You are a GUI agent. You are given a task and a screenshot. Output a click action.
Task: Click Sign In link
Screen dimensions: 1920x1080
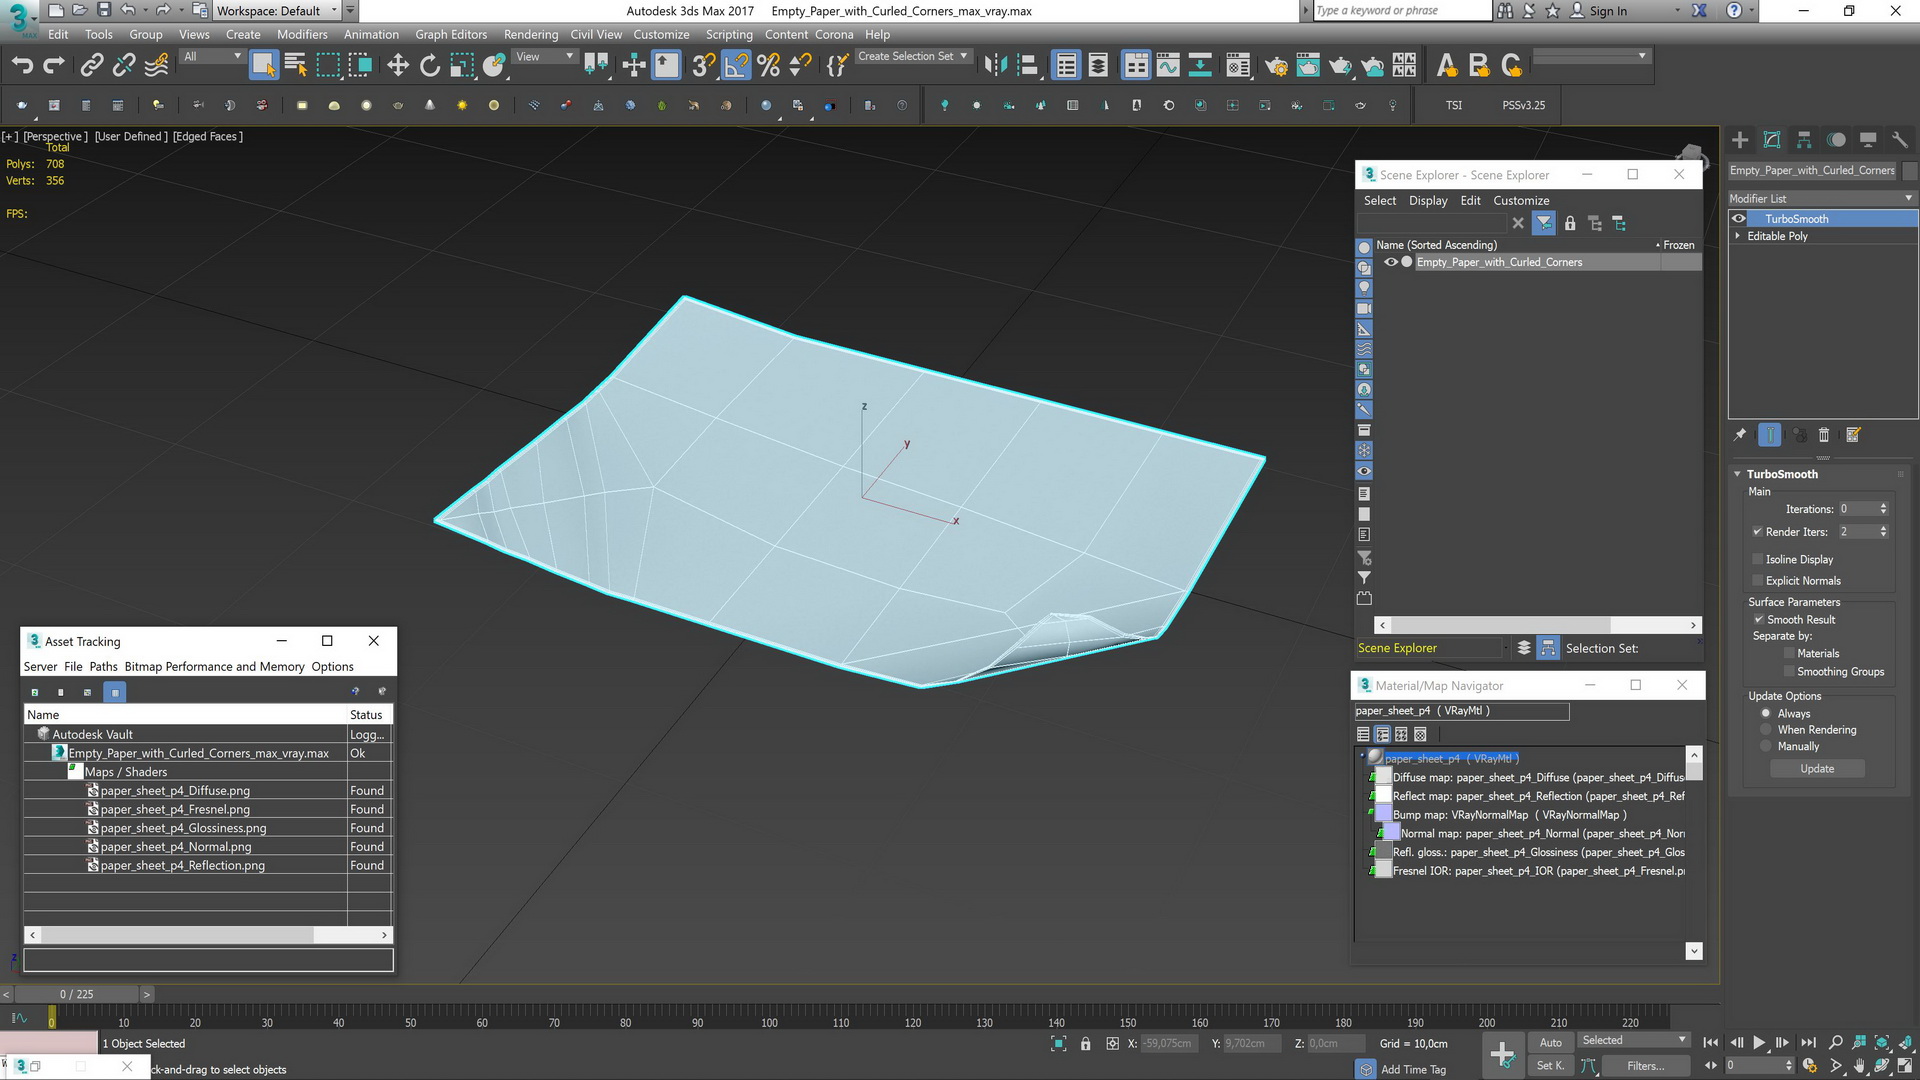tap(1608, 11)
